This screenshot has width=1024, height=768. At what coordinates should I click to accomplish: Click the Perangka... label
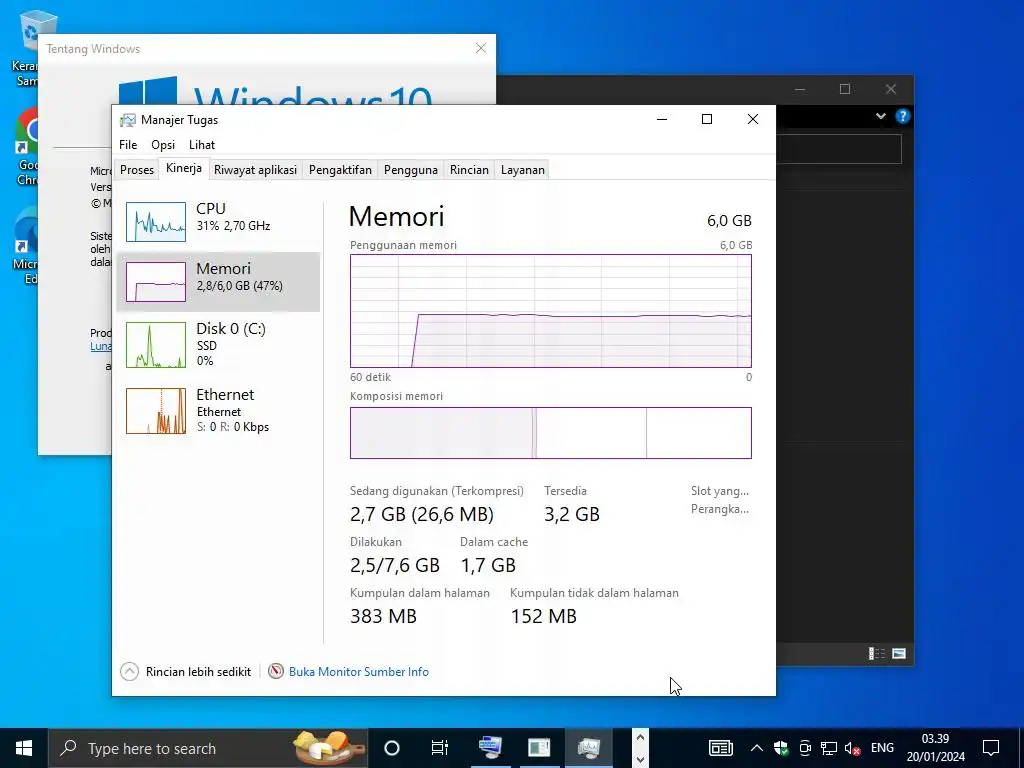coord(720,509)
